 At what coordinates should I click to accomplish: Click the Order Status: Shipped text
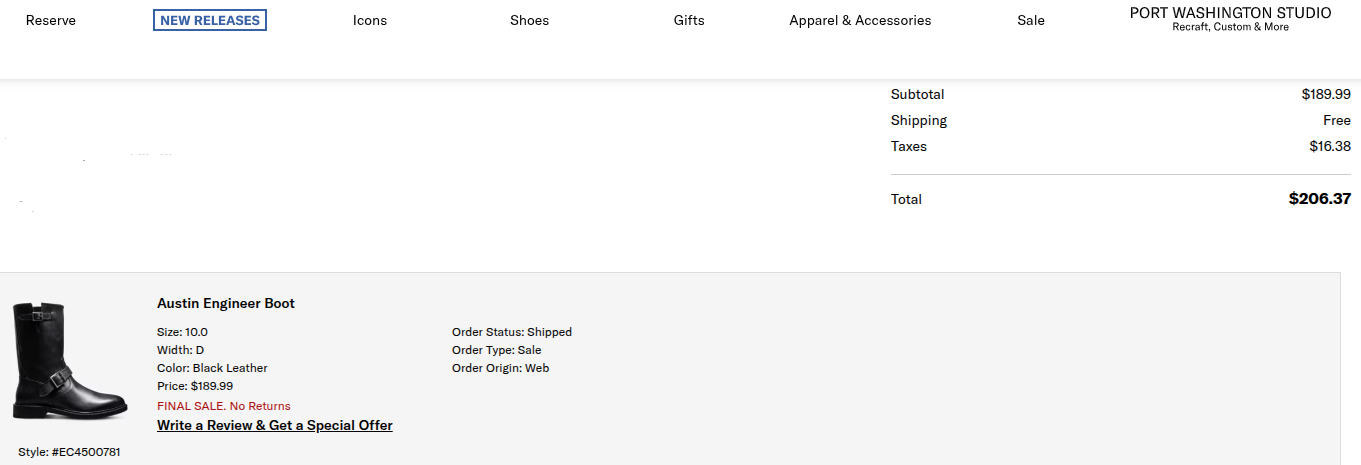512,332
